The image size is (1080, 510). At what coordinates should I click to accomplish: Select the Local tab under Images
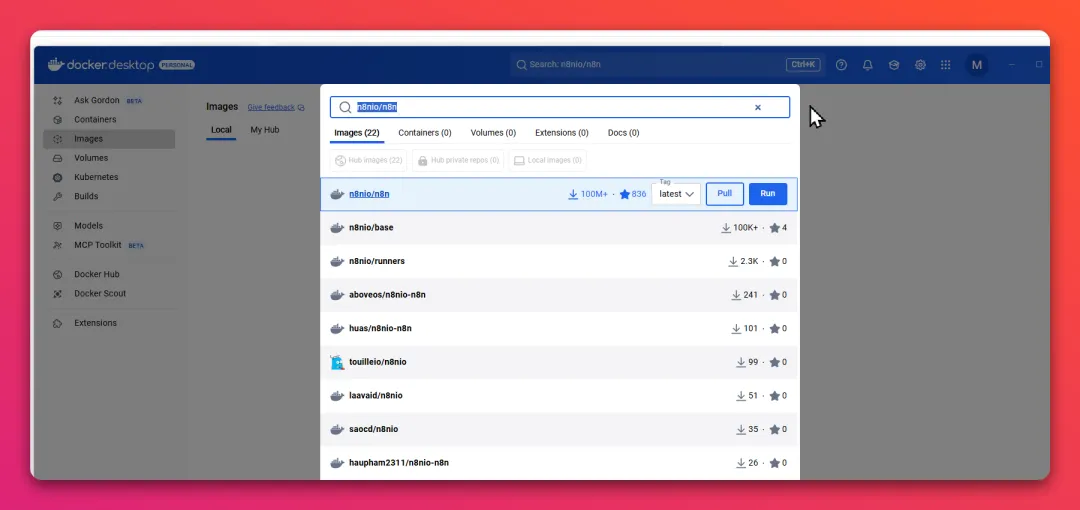click(221, 130)
